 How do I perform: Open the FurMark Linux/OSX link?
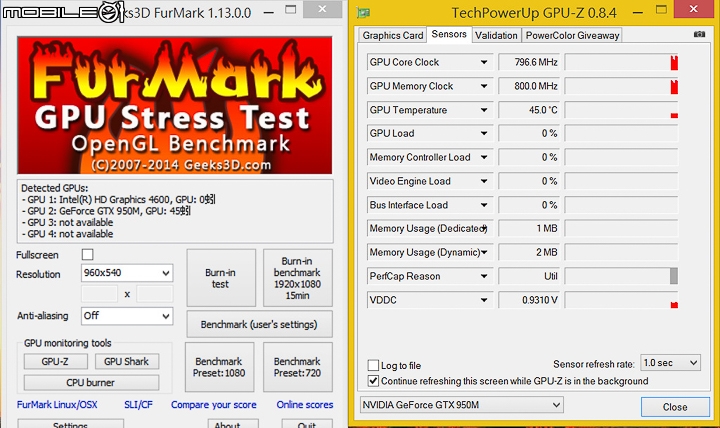57,405
